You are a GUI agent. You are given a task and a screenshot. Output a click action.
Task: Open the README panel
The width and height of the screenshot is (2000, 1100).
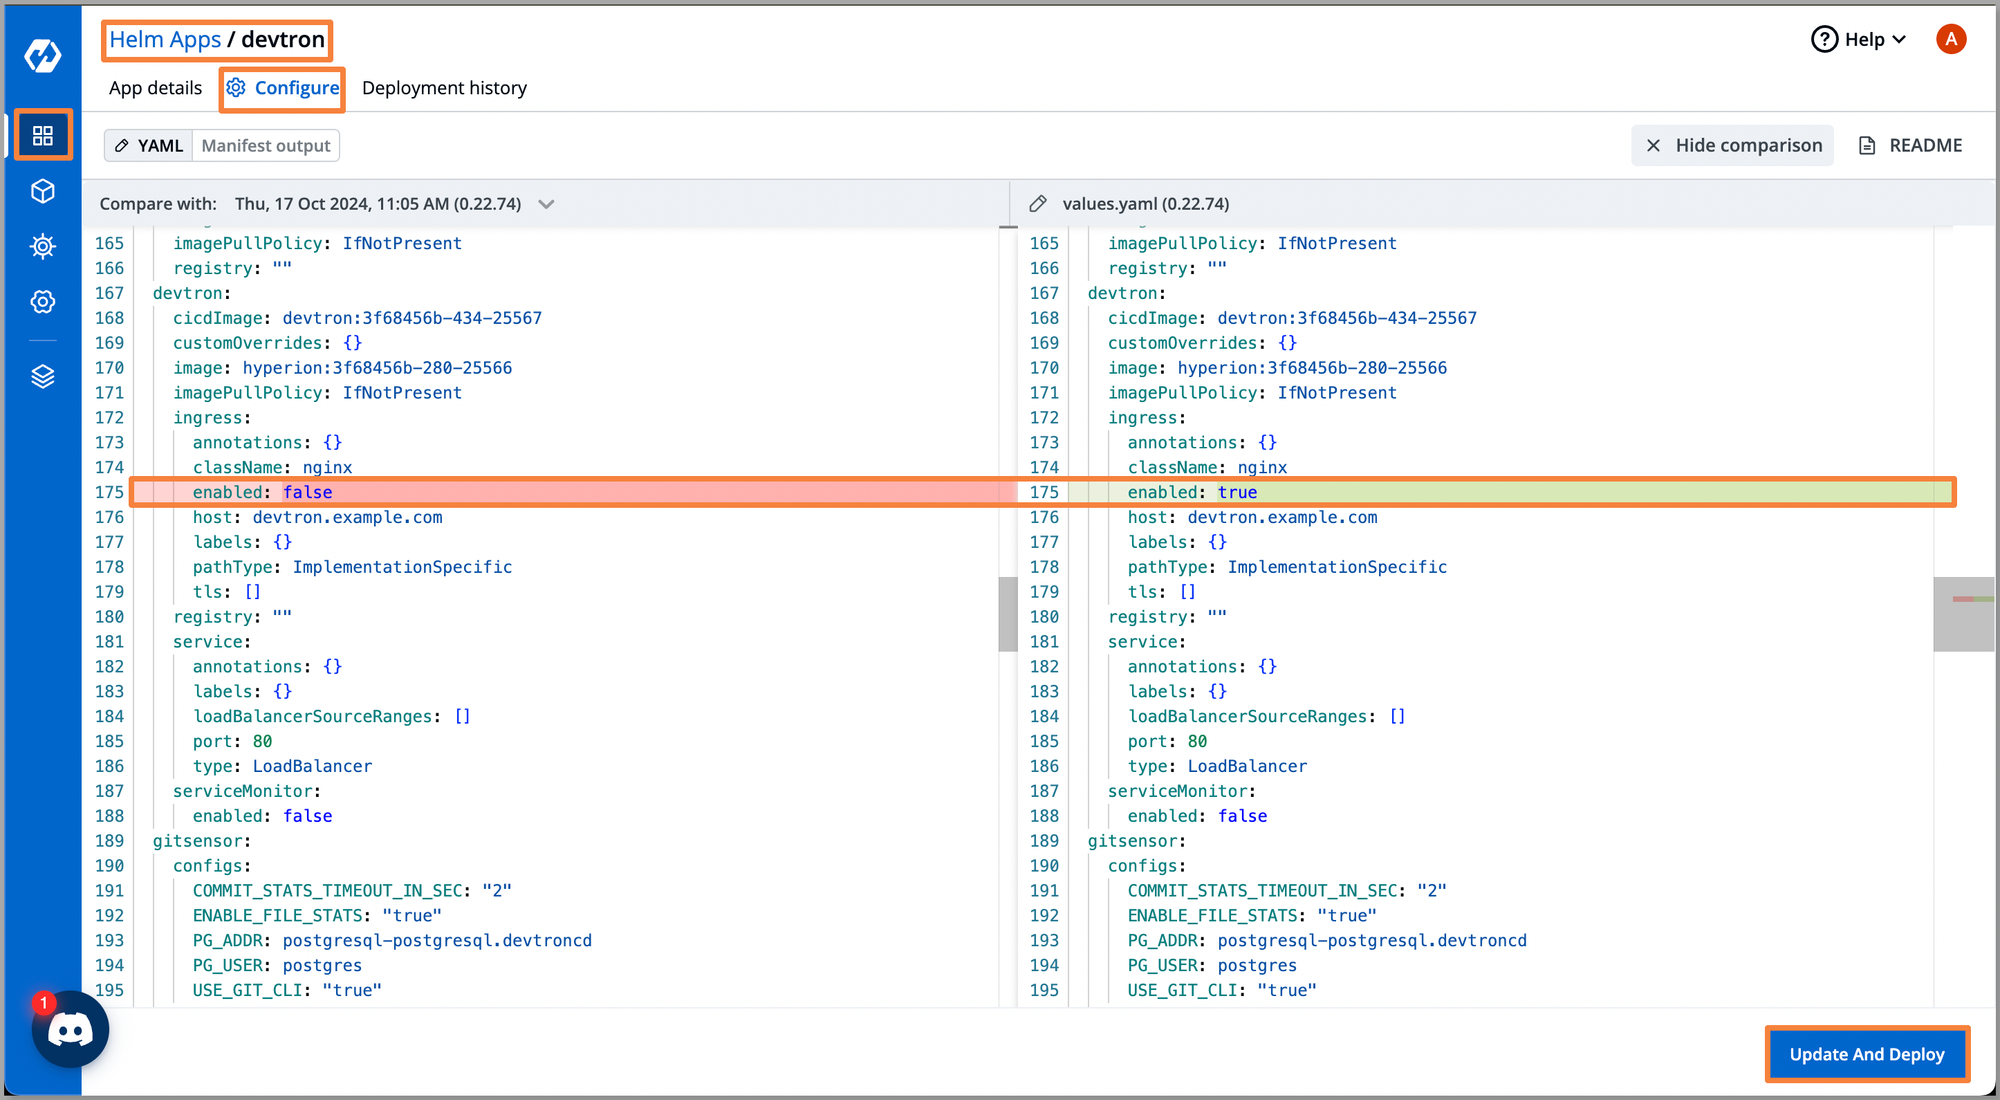1910,145
